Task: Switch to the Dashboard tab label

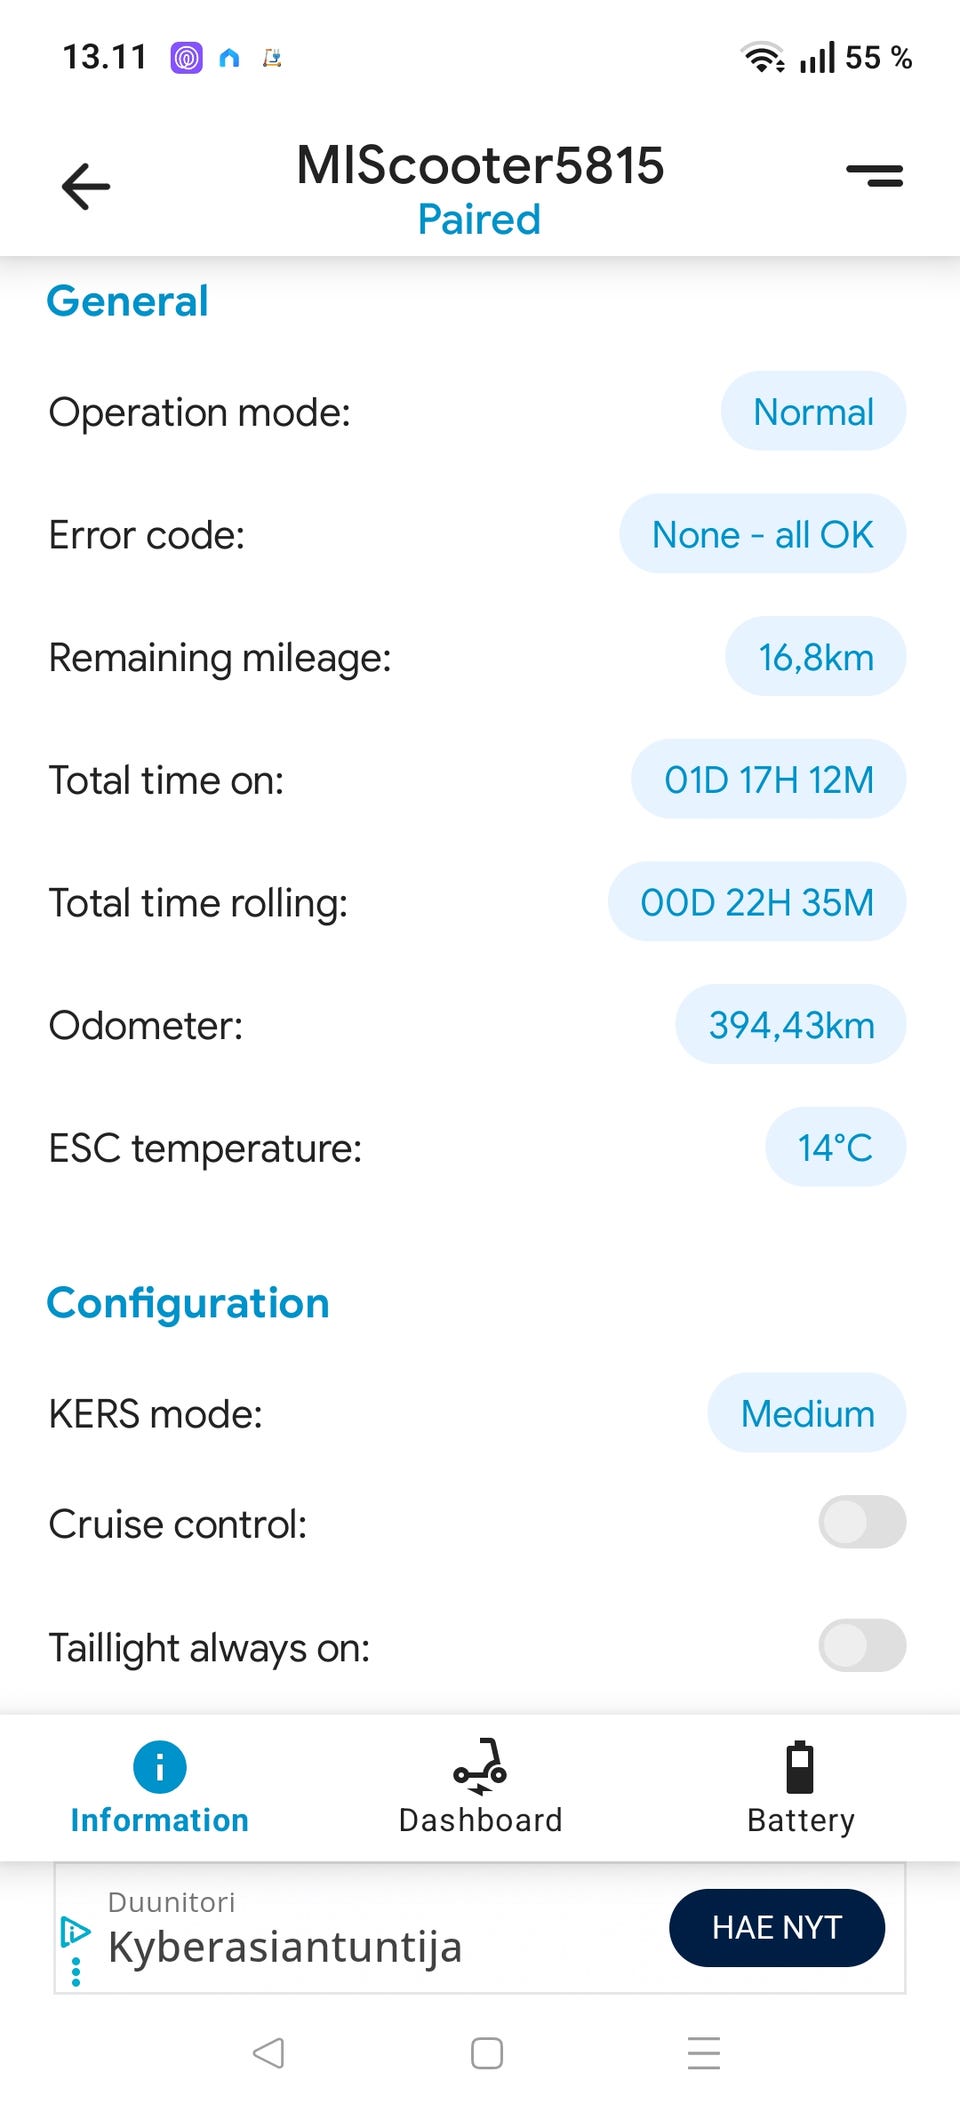Action: pos(480,1820)
